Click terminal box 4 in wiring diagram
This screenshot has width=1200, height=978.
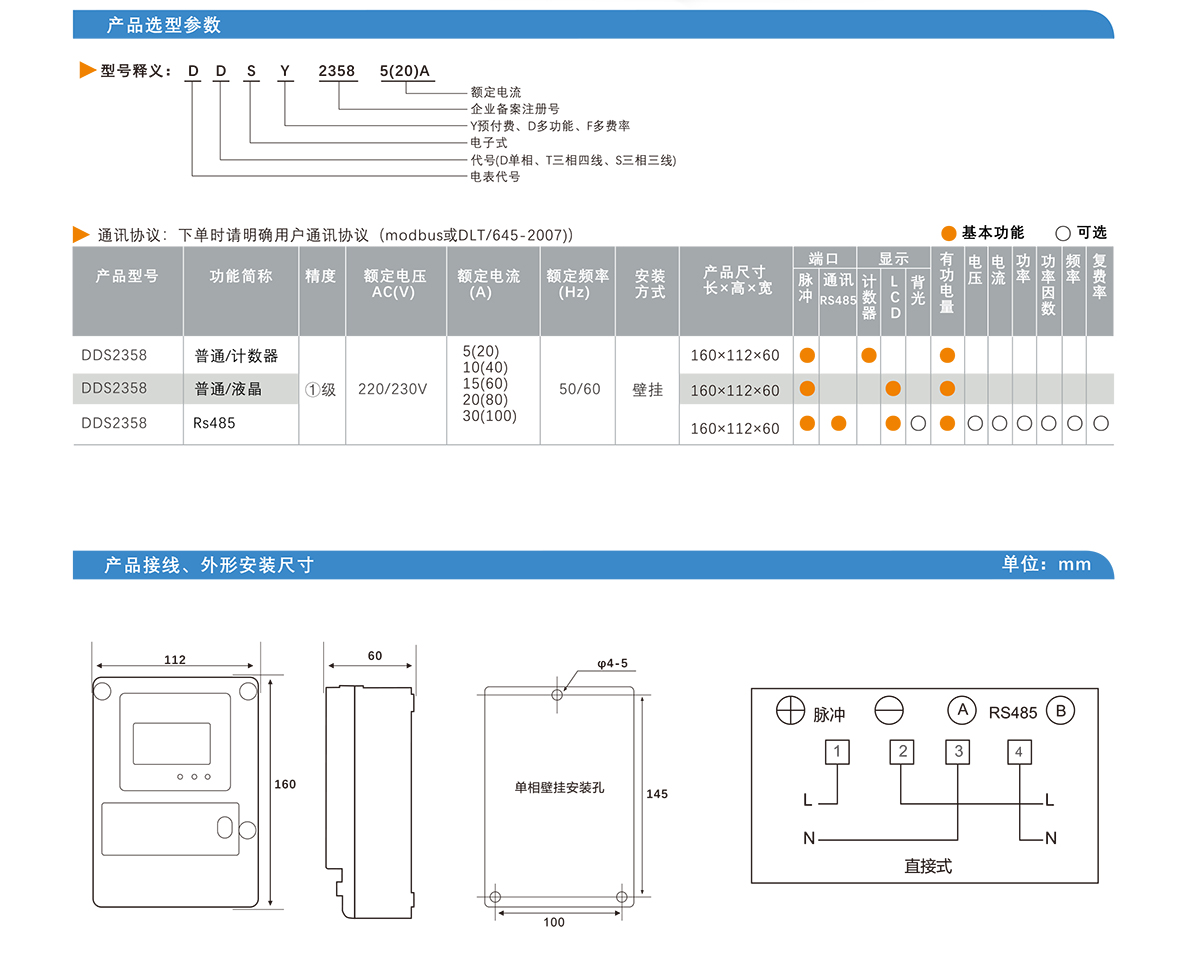[x=1018, y=752]
